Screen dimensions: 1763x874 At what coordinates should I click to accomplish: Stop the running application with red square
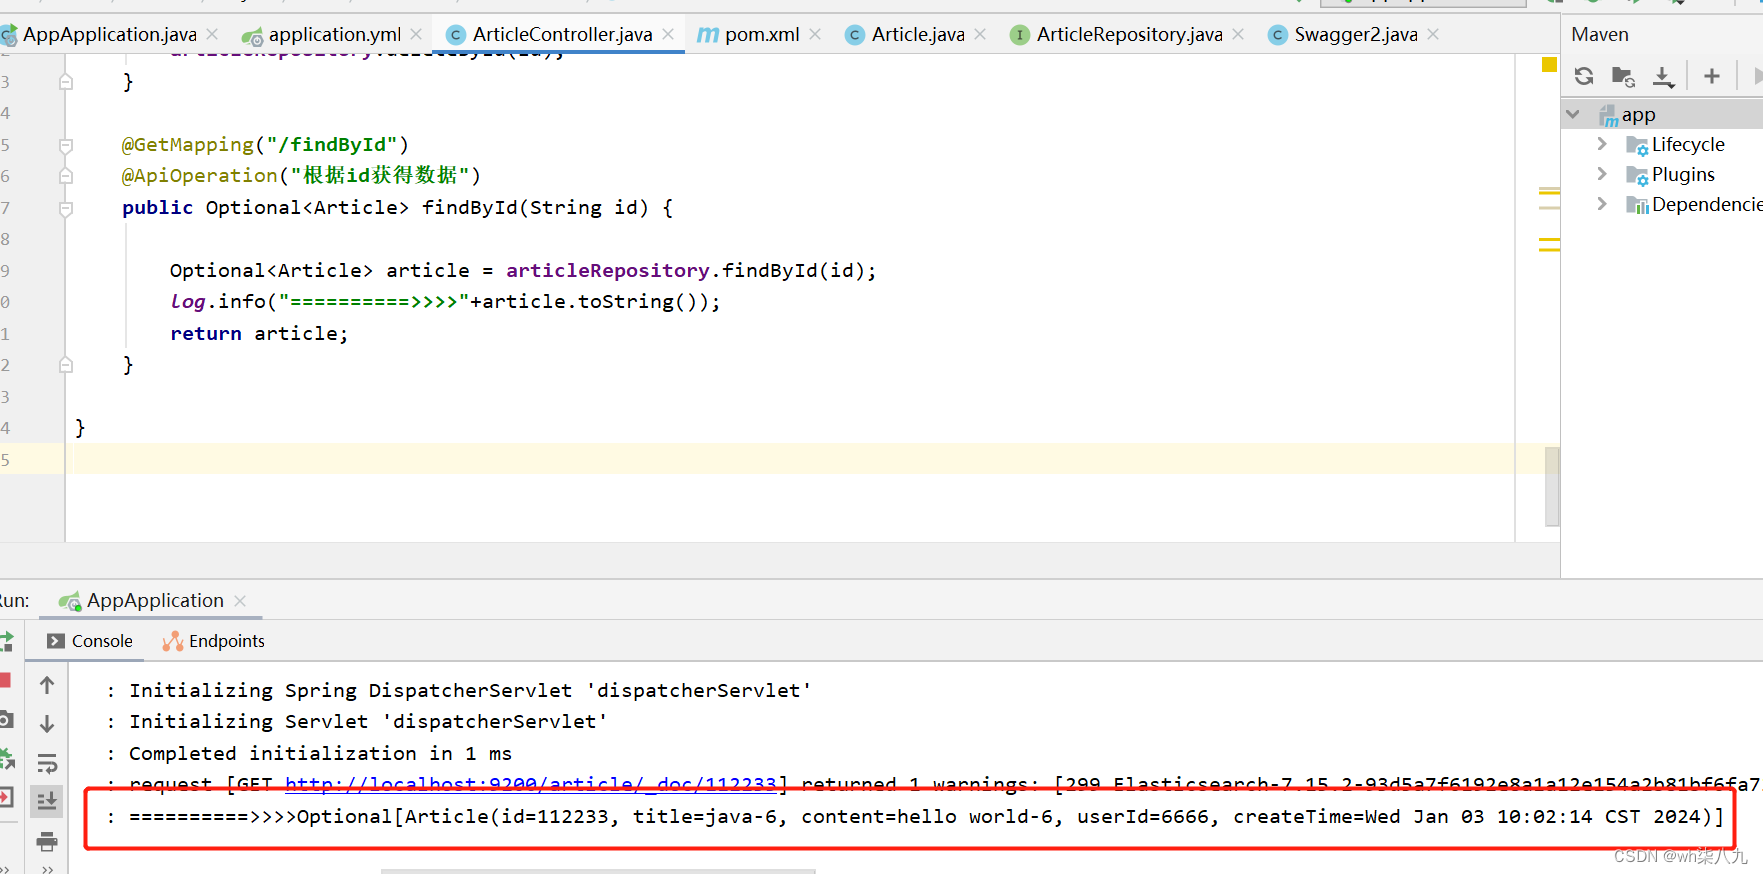5,680
